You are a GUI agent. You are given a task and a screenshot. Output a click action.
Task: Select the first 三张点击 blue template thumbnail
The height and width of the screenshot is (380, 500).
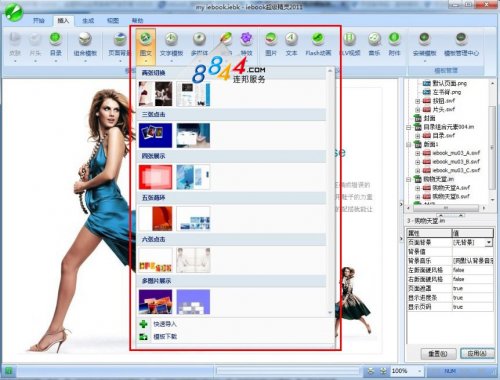point(156,136)
